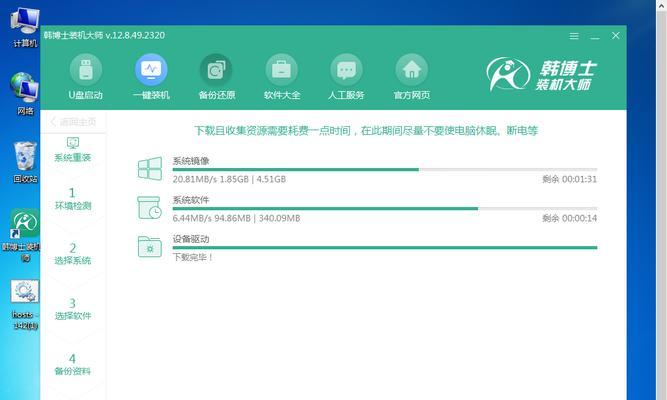The height and width of the screenshot is (400, 667).
Task: Select step 1 环境检测
Action: 73,199
